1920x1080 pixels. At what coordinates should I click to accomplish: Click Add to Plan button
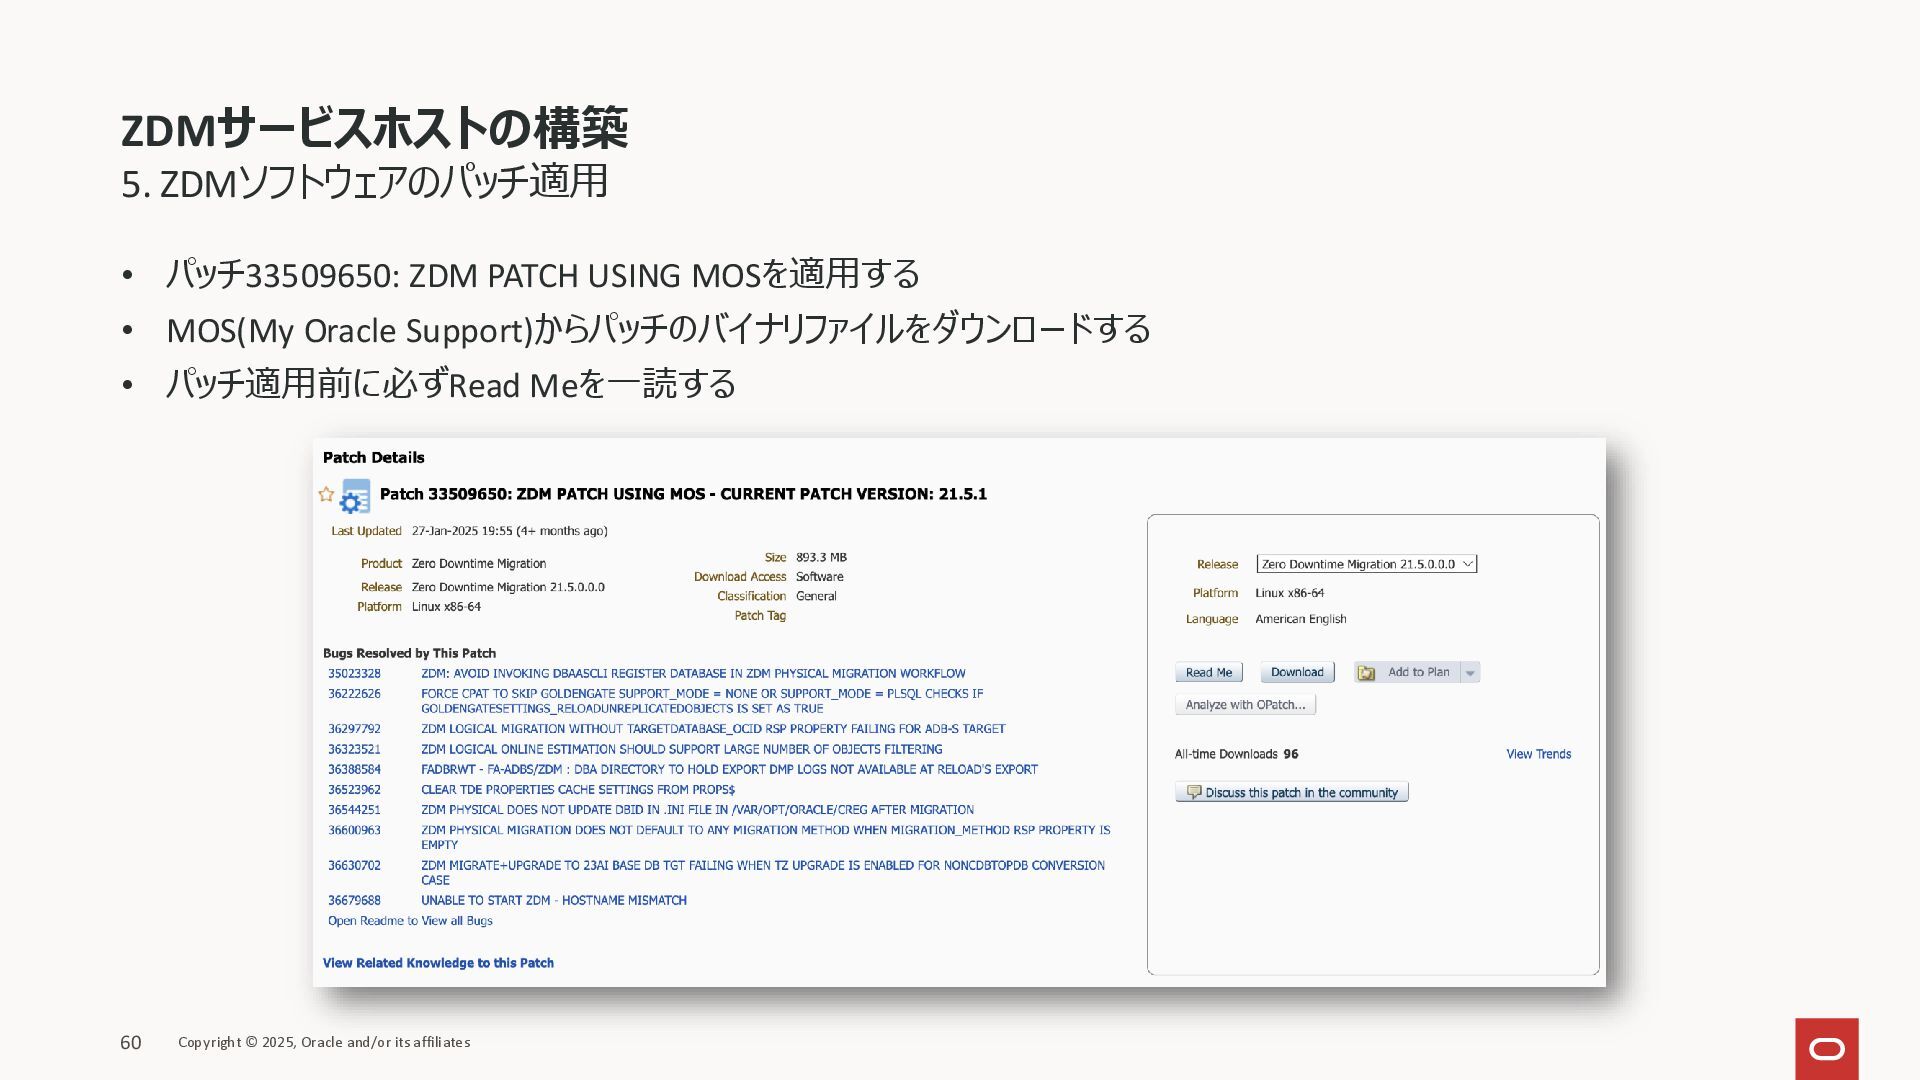coord(1407,673)
